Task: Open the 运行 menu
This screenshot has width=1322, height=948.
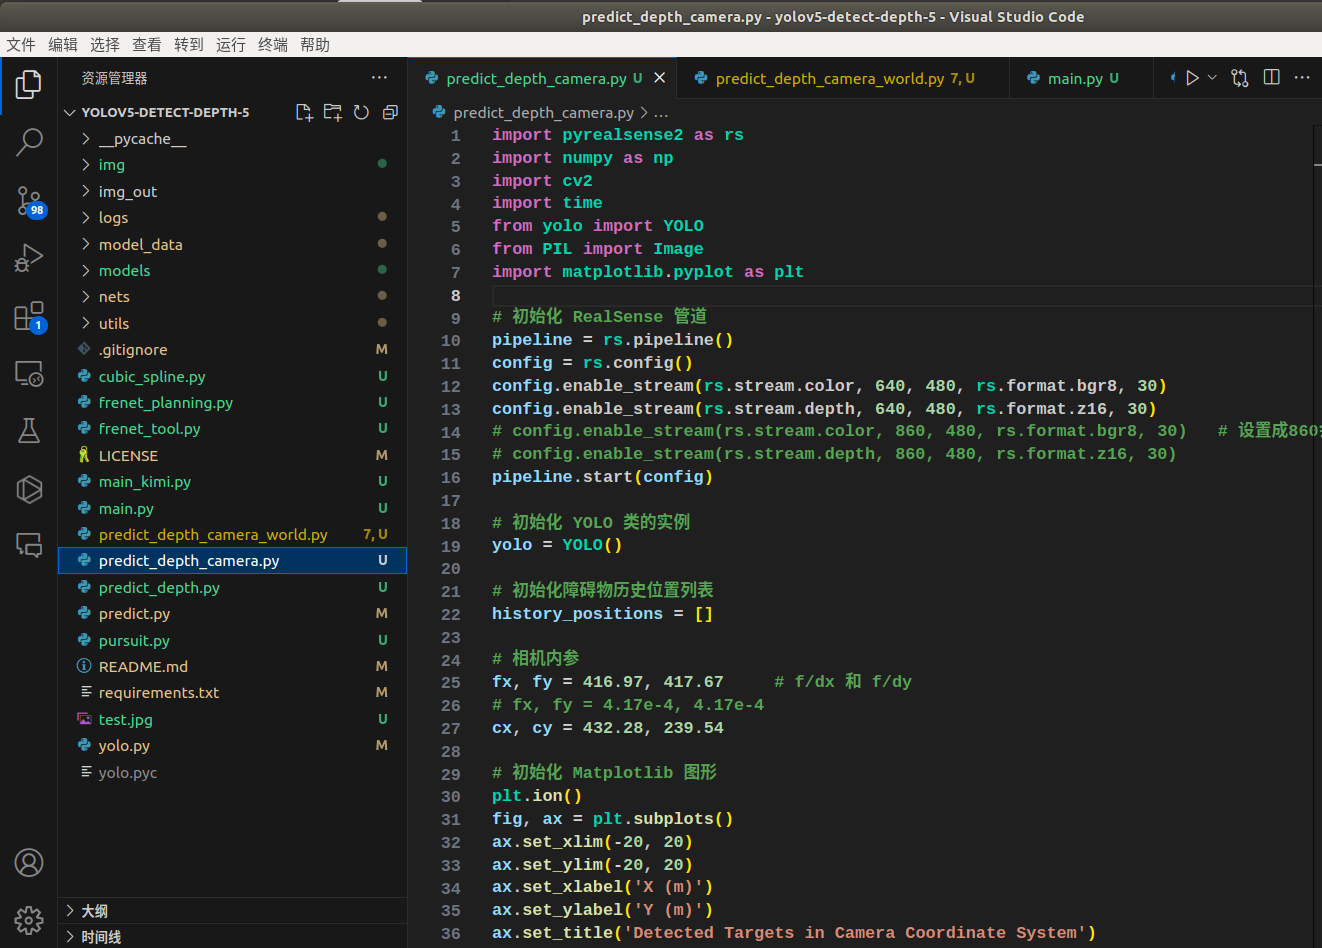Action: pos(231,45)
